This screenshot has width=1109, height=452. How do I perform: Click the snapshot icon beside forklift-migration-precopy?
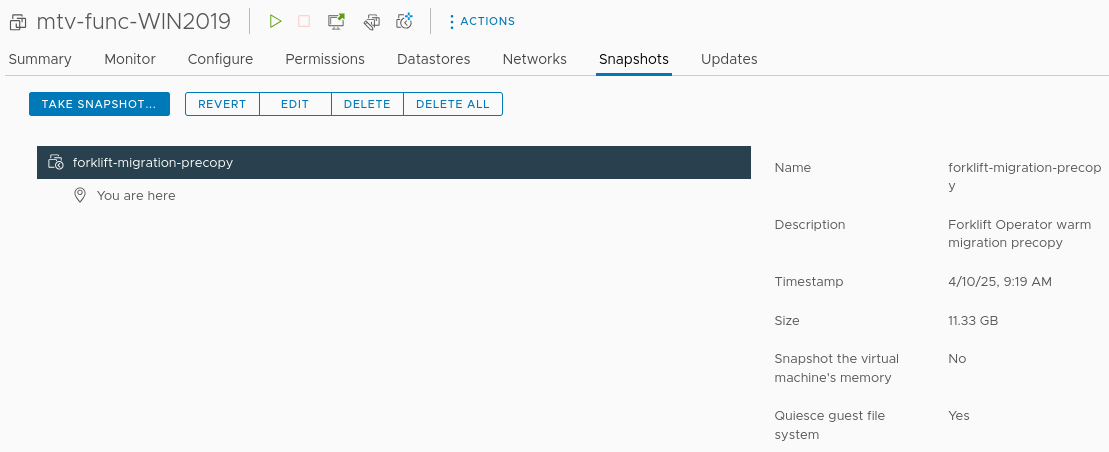[56, 162]
